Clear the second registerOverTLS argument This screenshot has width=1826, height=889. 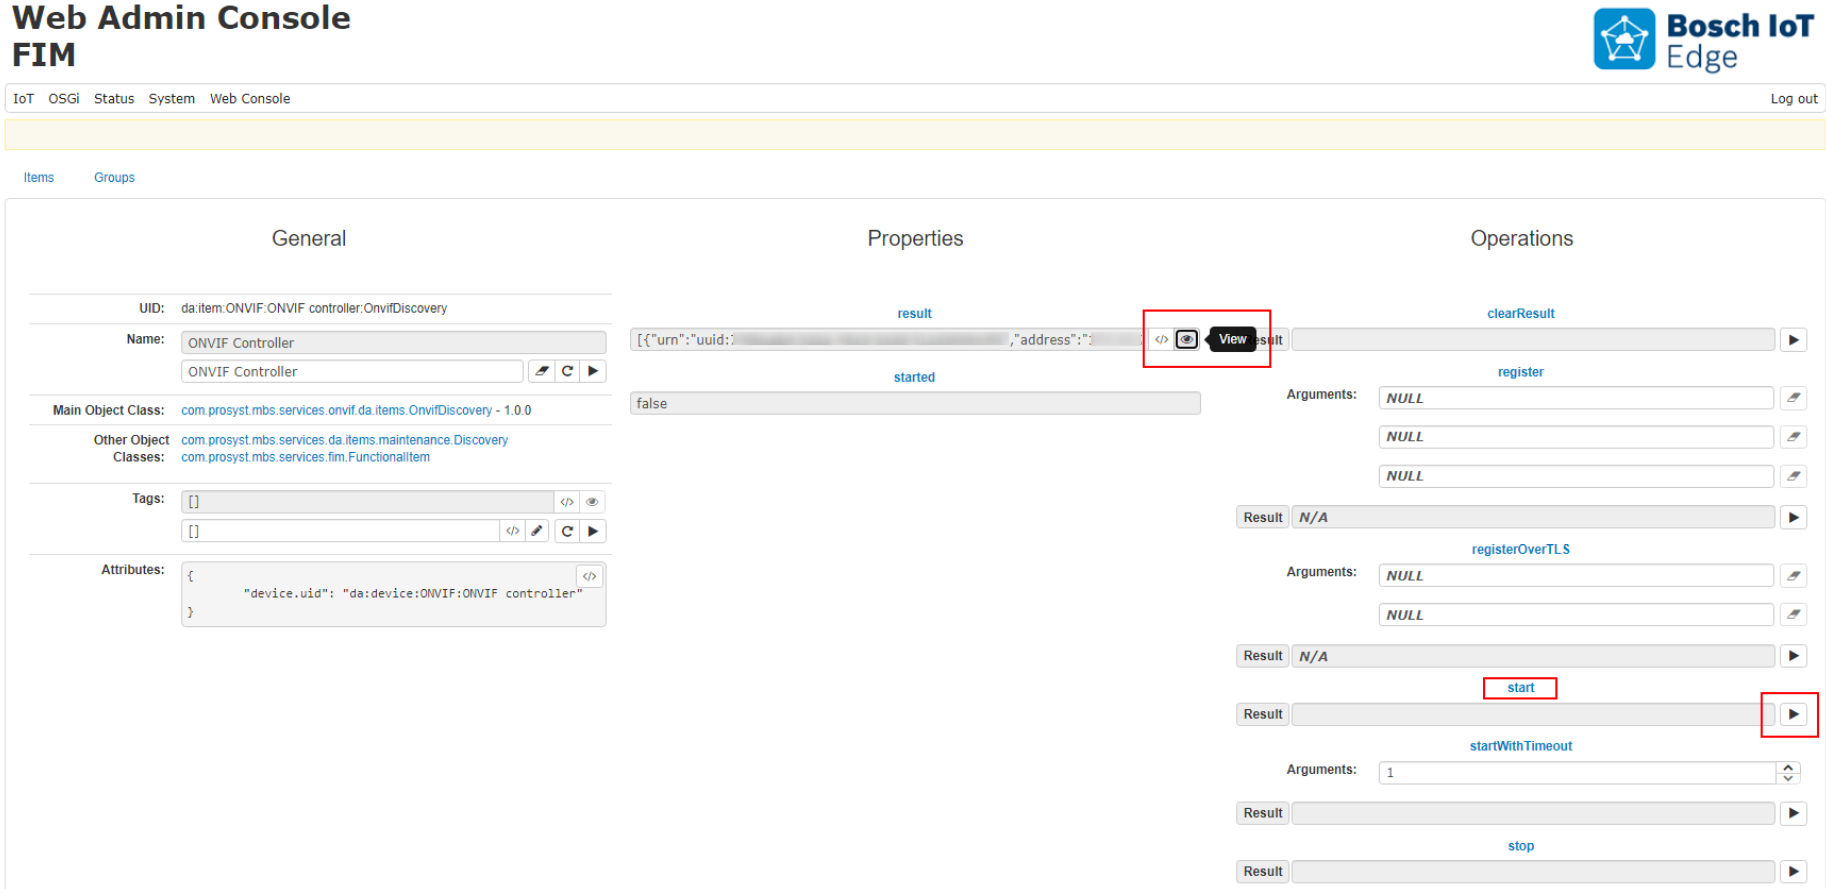coord(1794,615)
